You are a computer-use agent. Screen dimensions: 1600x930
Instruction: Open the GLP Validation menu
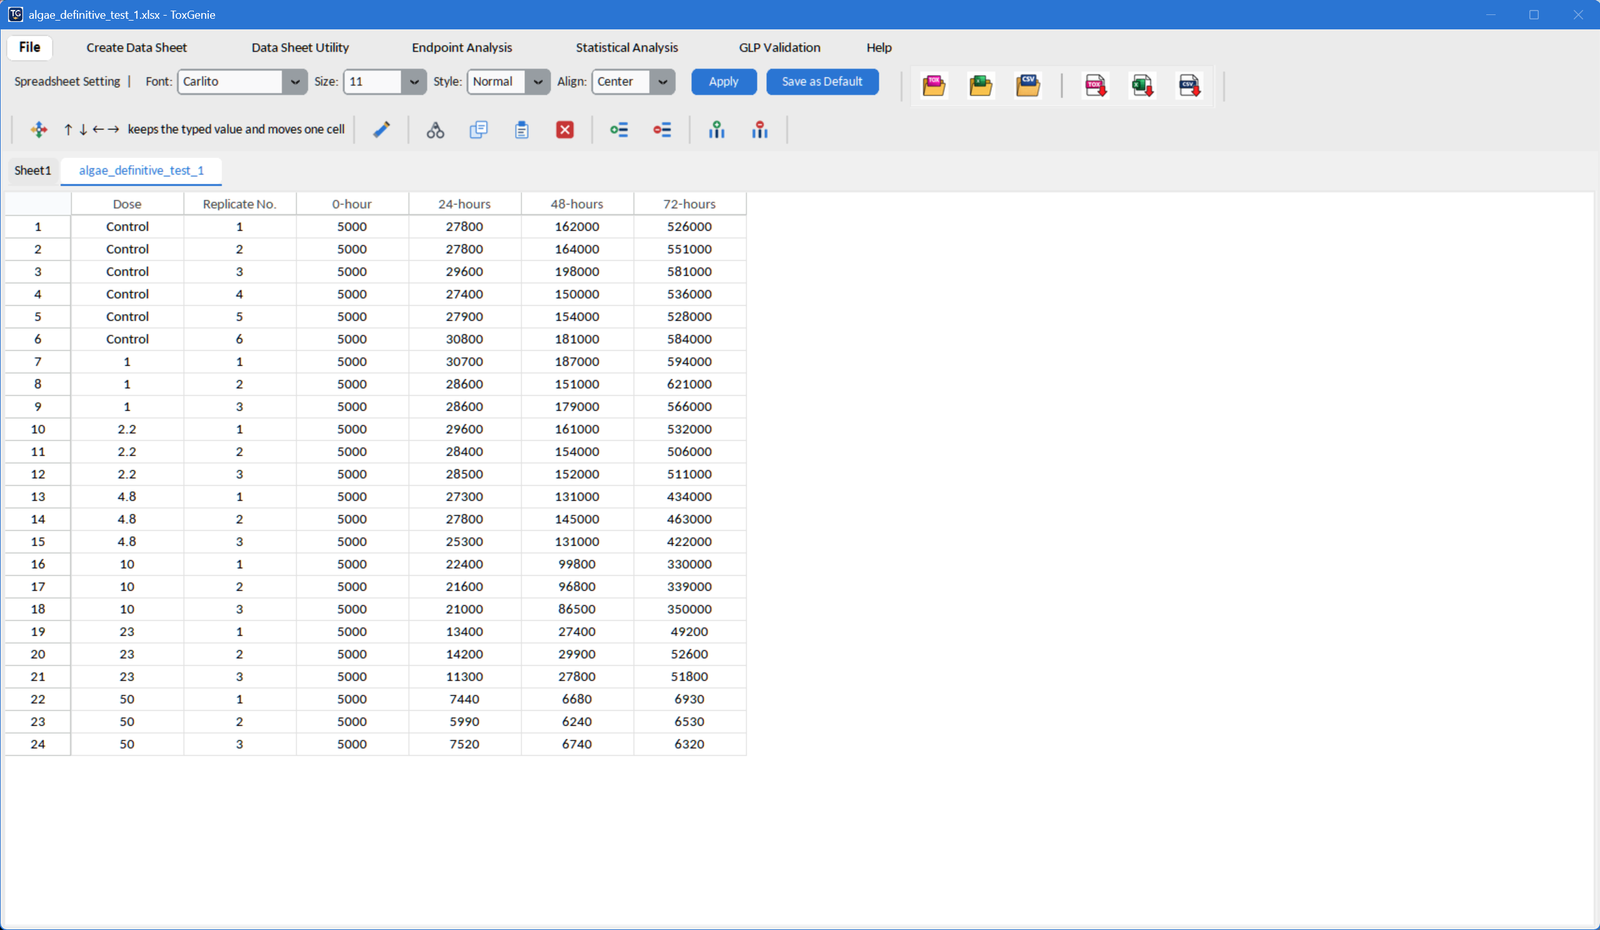(x=780, y=47)
